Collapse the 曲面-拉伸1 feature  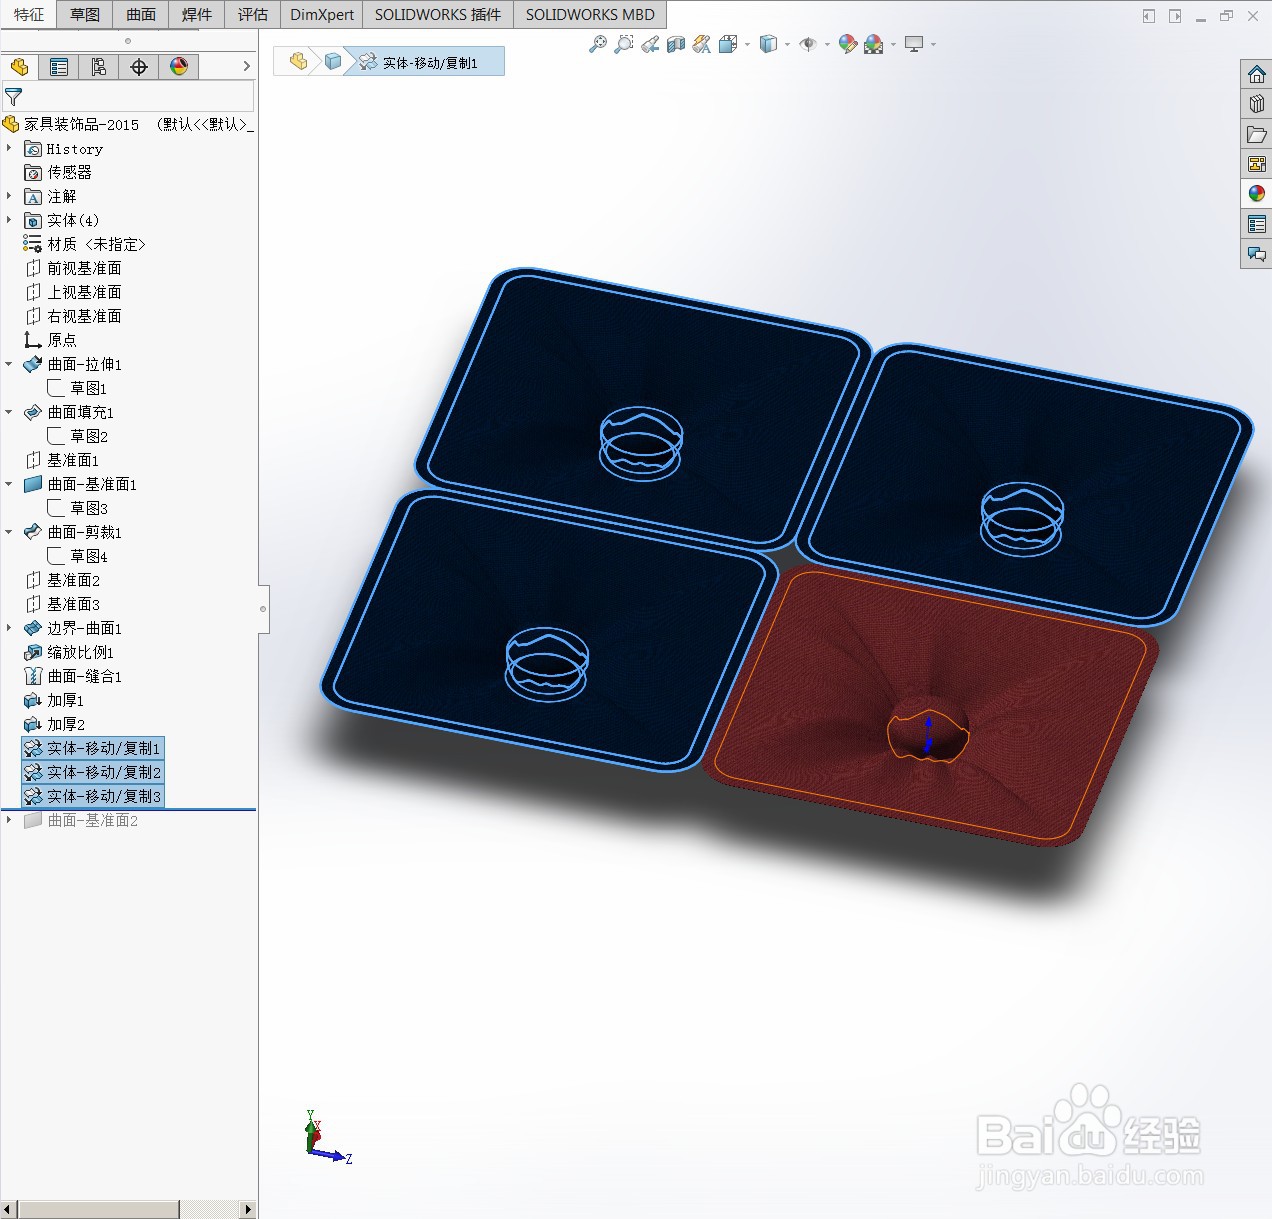click(x=9, y=364)
